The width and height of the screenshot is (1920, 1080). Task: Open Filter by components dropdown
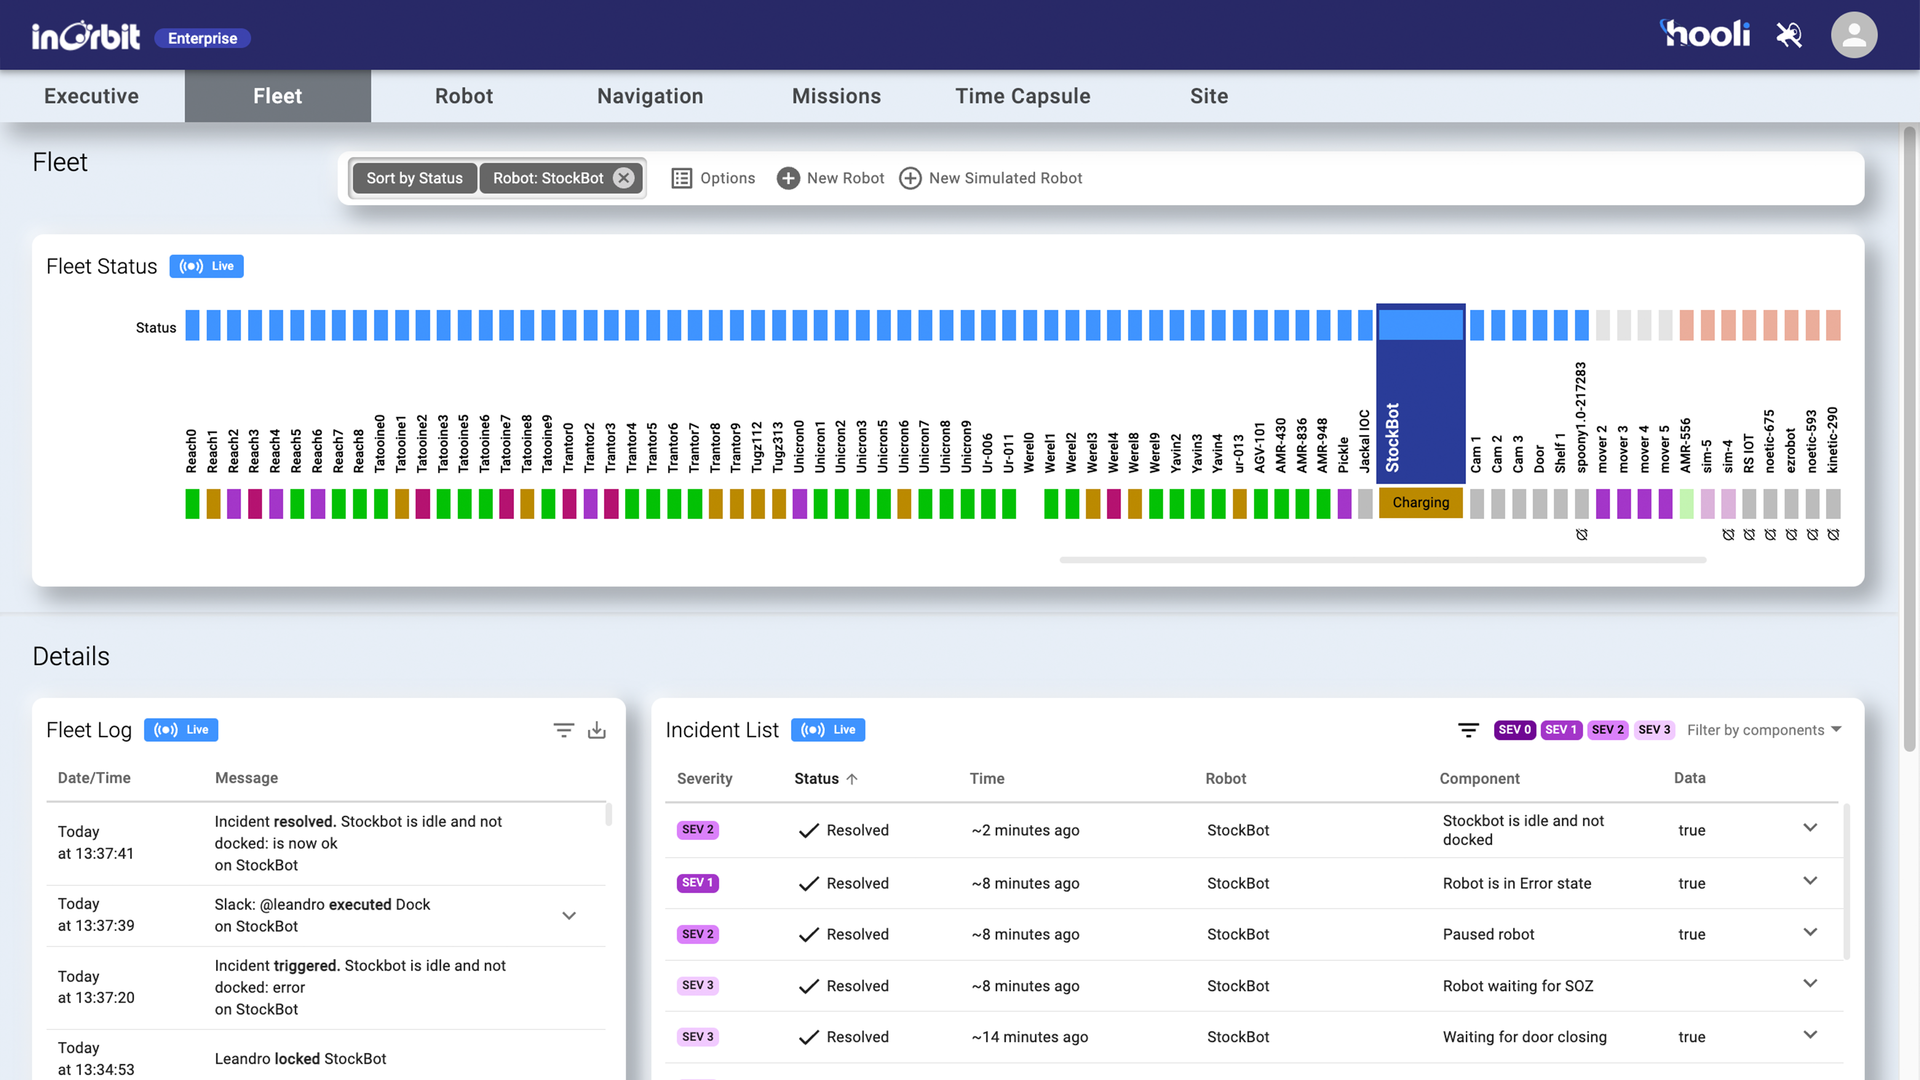[x=1764, y=730]
